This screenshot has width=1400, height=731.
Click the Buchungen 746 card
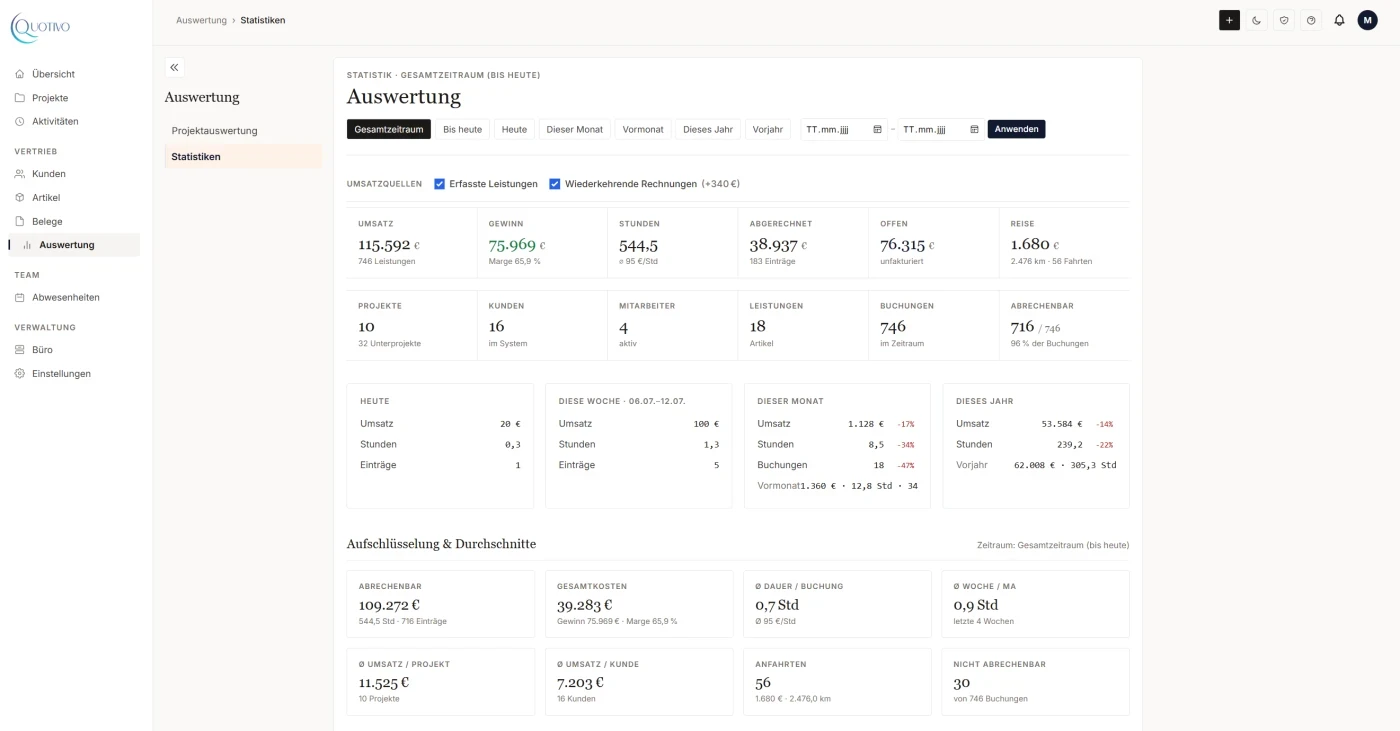933,325
